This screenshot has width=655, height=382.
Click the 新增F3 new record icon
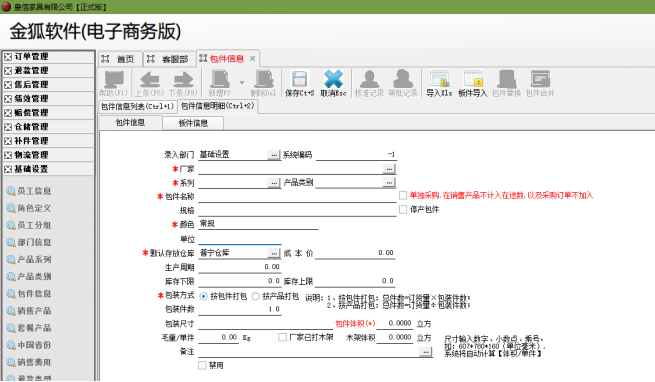click(220, 84)
